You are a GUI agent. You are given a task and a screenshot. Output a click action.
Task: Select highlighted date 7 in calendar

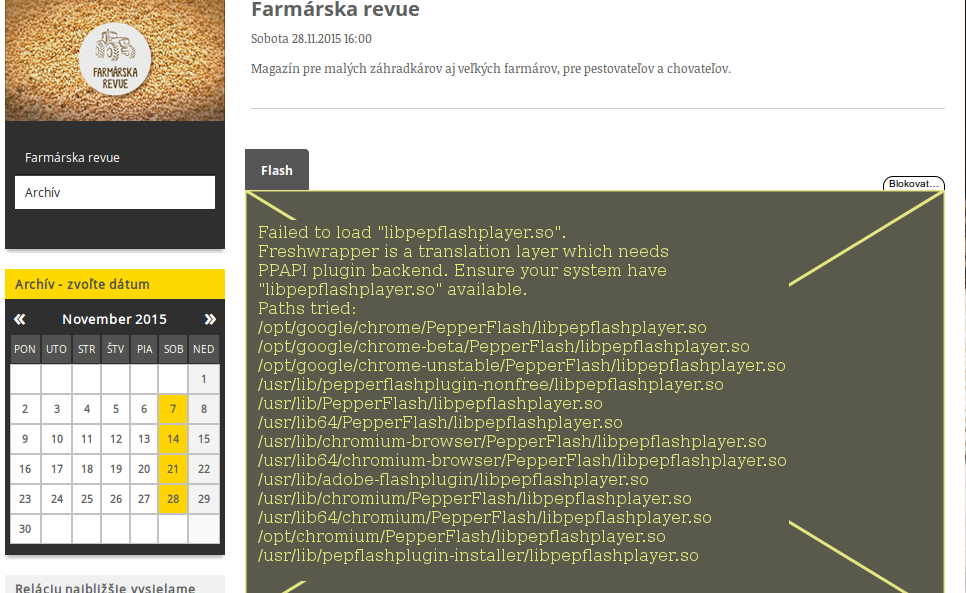click(x=173, y=409)
